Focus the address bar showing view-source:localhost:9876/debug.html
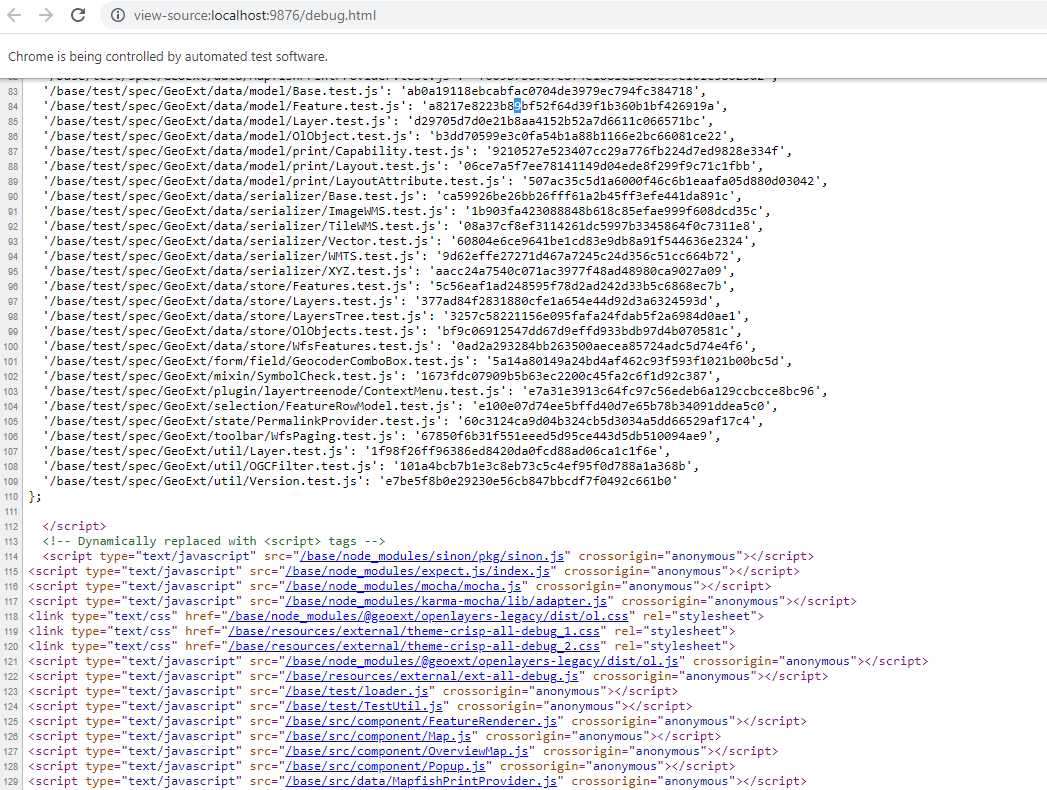Viewport: 1047px width, 790px height. click(x=574, y=15)
